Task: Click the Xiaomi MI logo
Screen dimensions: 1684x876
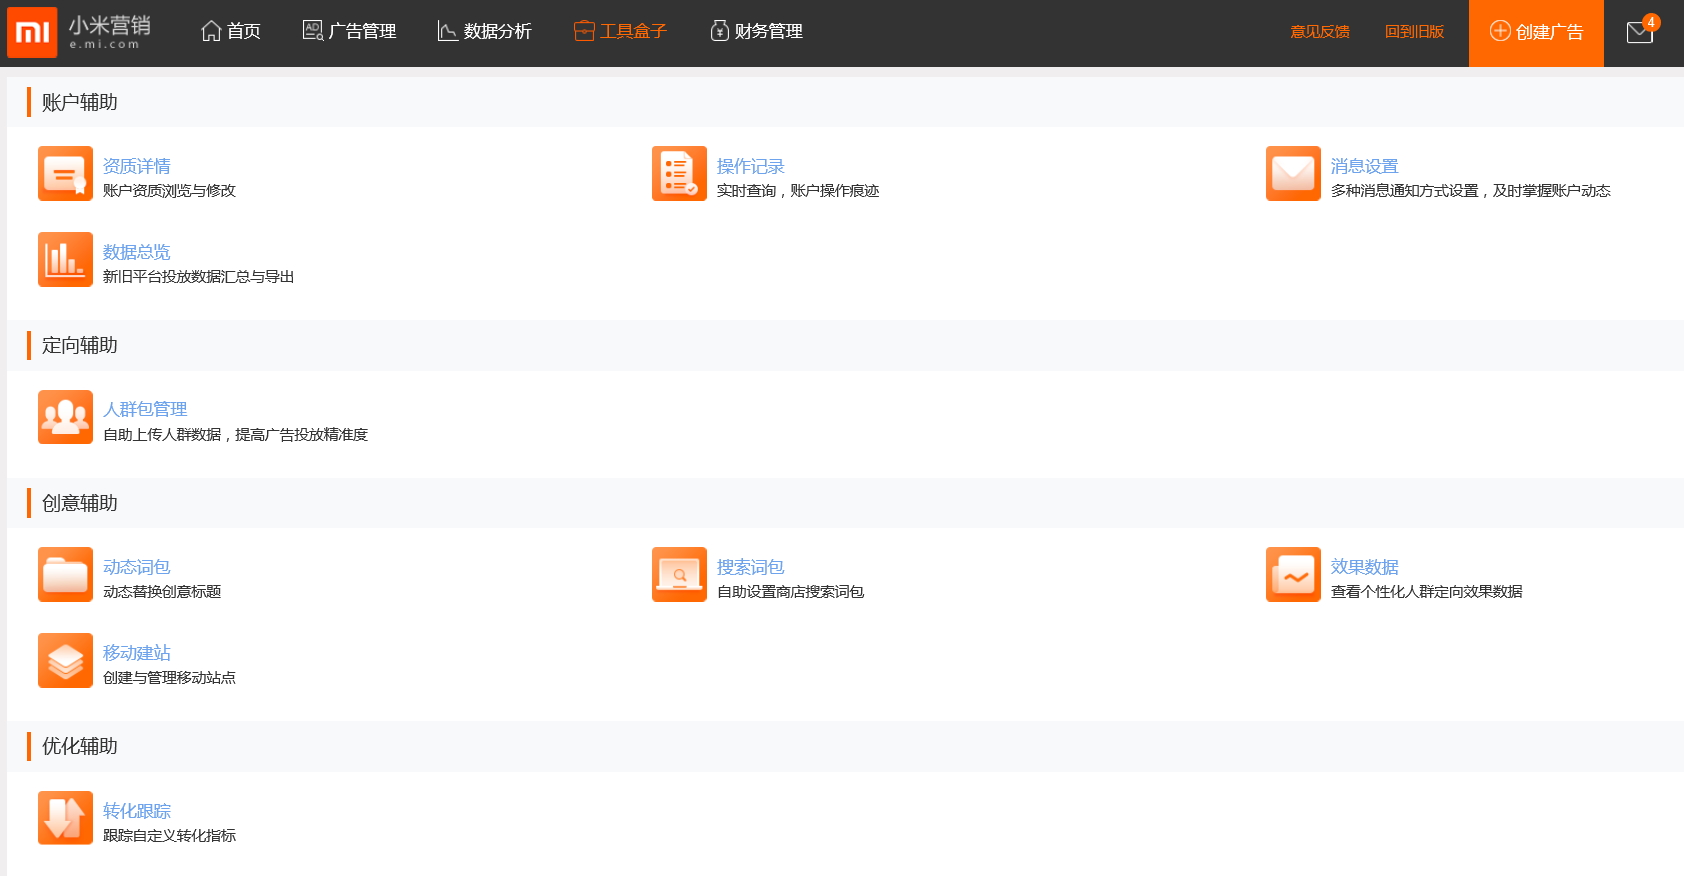Action: point(32,33)
